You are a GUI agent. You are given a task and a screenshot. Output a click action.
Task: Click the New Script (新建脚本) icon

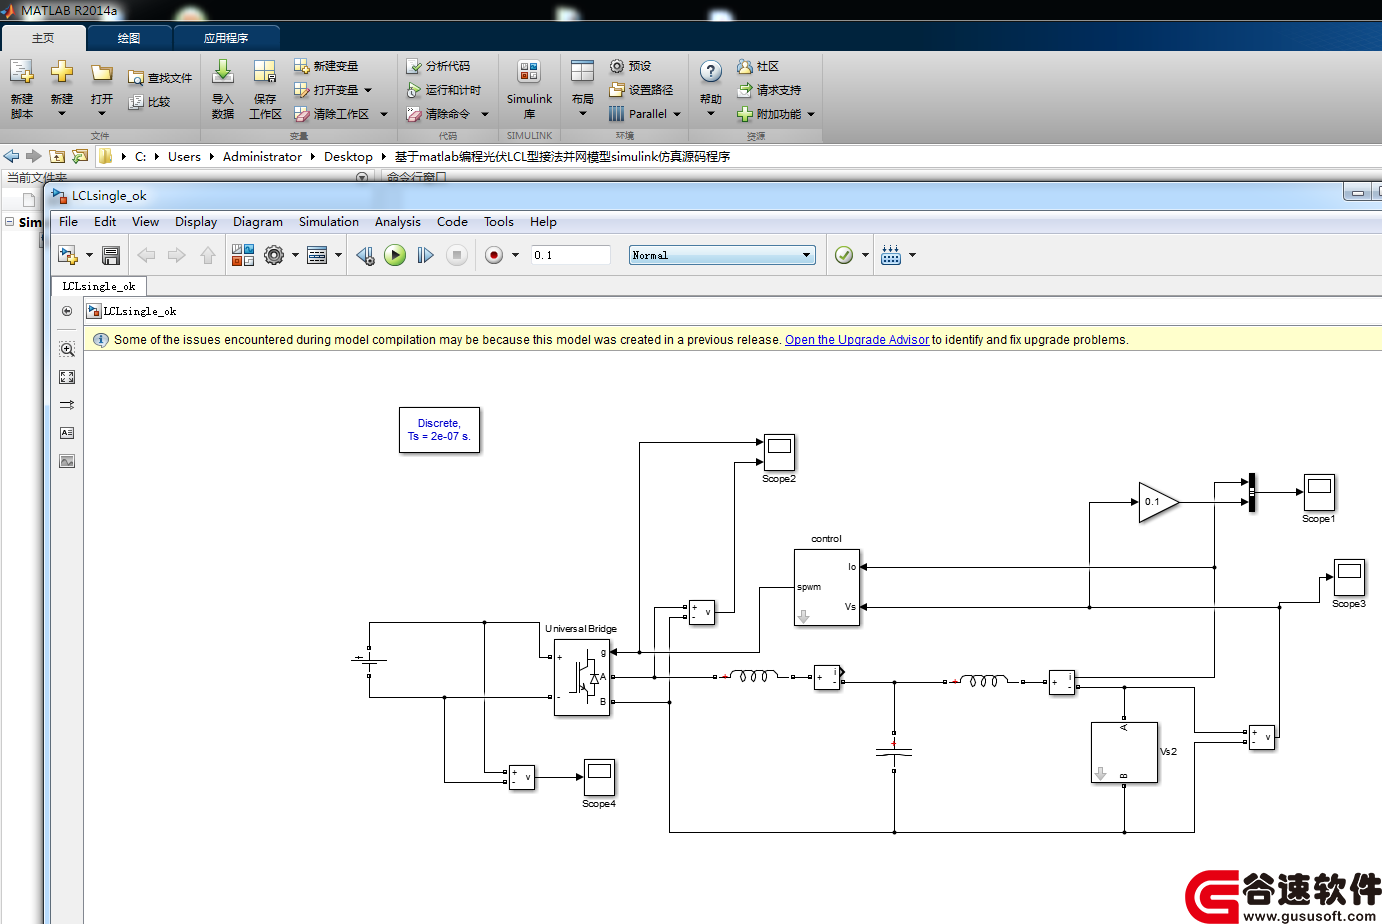21,73
